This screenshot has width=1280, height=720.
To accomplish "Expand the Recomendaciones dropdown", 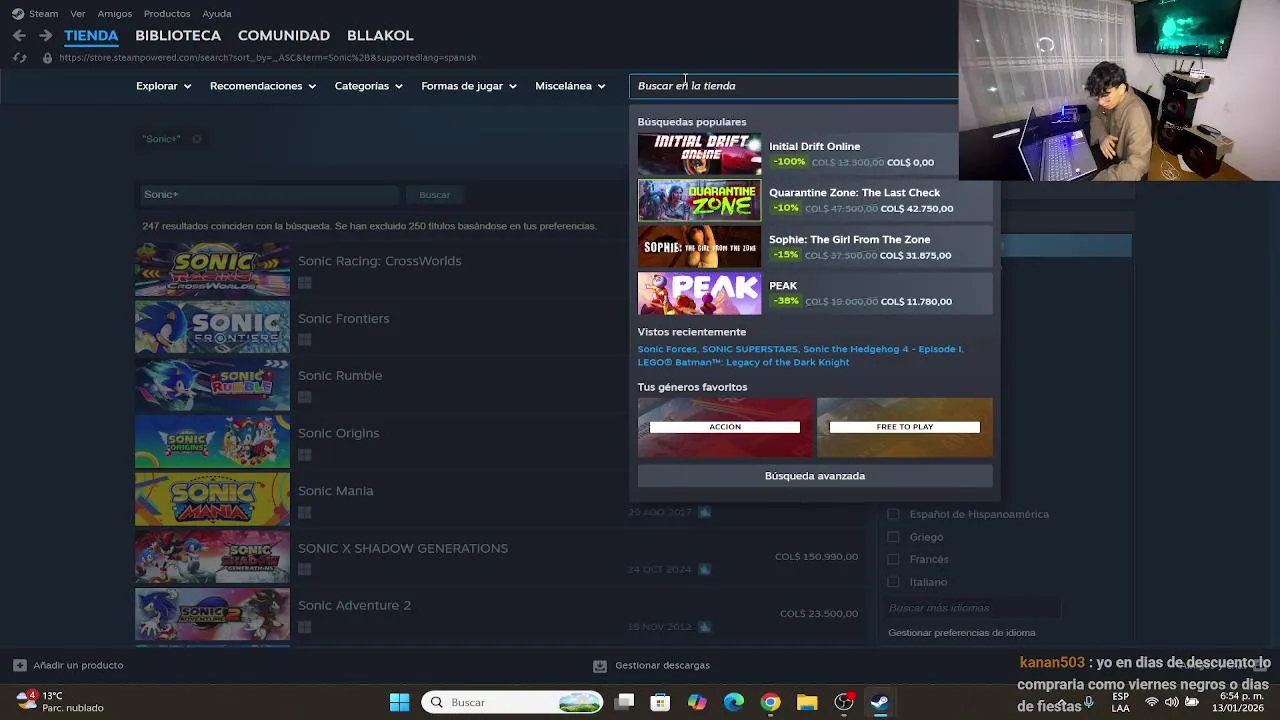I will click(x=263, y=86).
